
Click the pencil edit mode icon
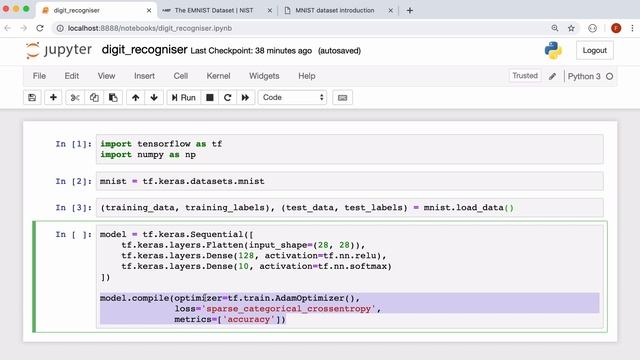(552, 76)
